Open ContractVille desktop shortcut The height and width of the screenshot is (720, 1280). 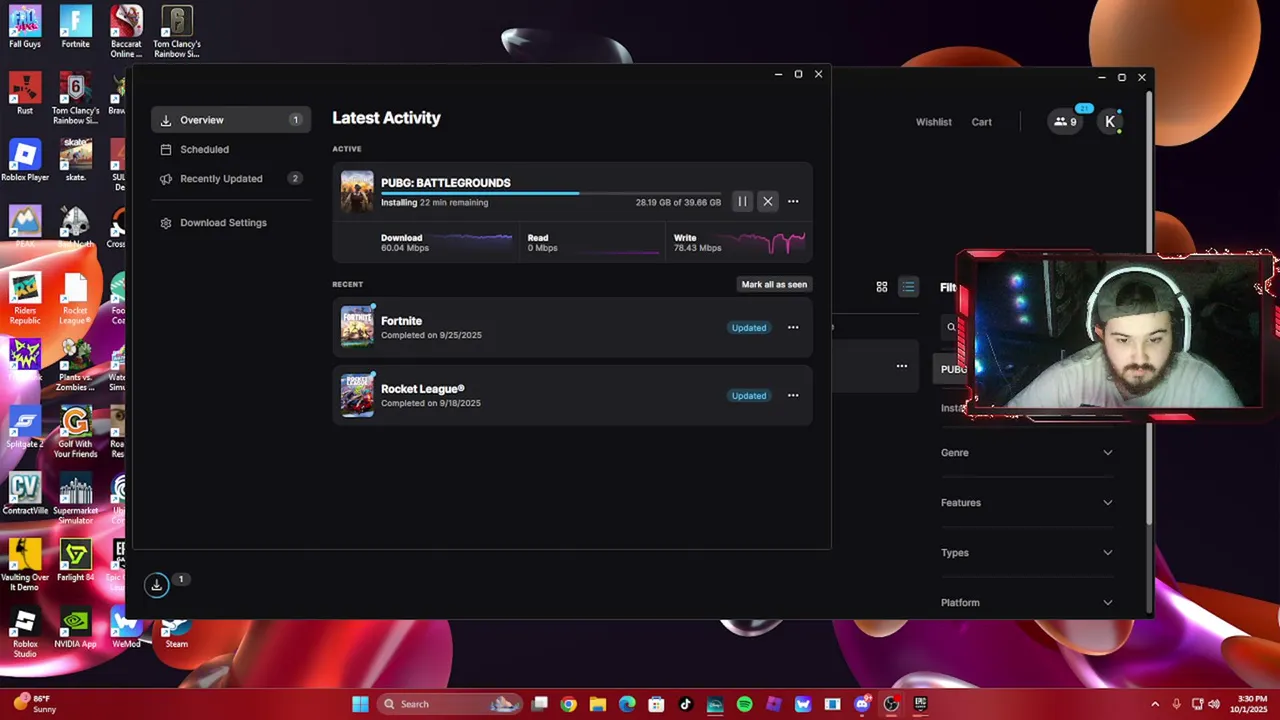pos(25,494)
